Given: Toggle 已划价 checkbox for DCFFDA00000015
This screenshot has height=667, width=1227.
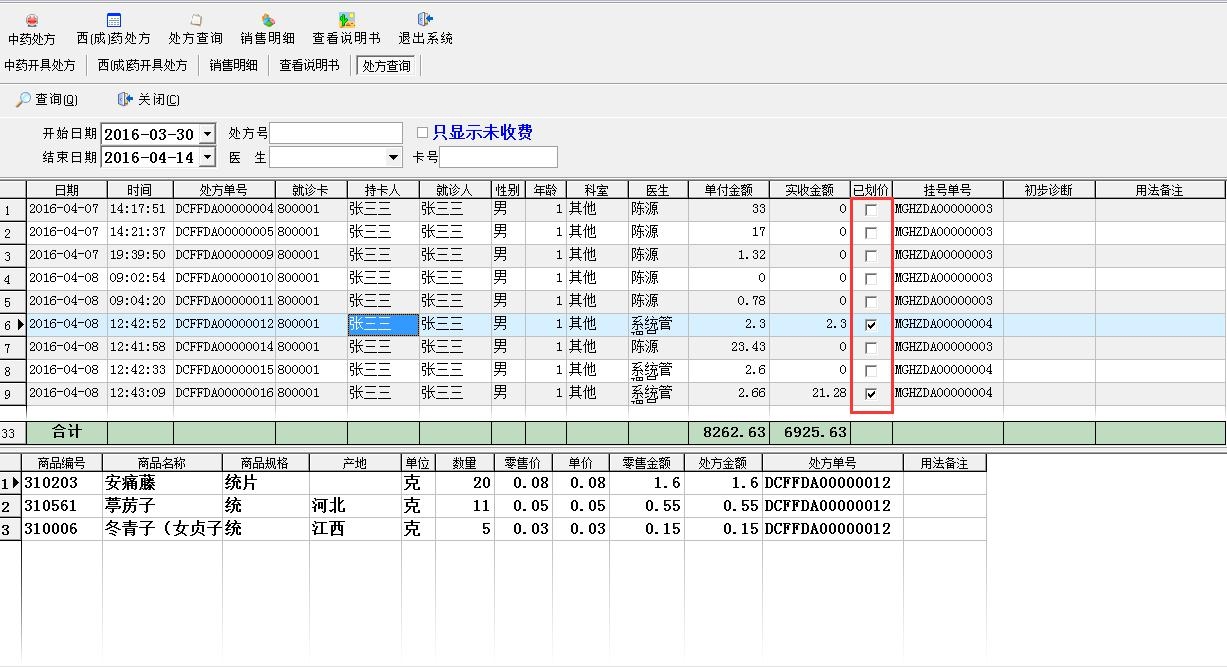Looking at the screenshot, I should [871, 371].
